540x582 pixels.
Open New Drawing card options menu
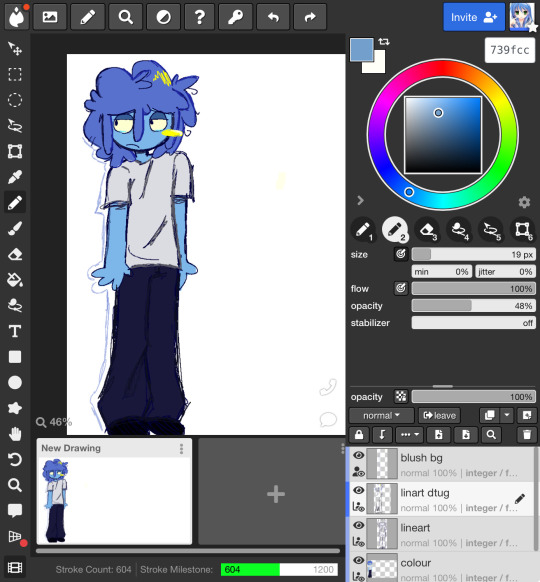click(181, 448)
